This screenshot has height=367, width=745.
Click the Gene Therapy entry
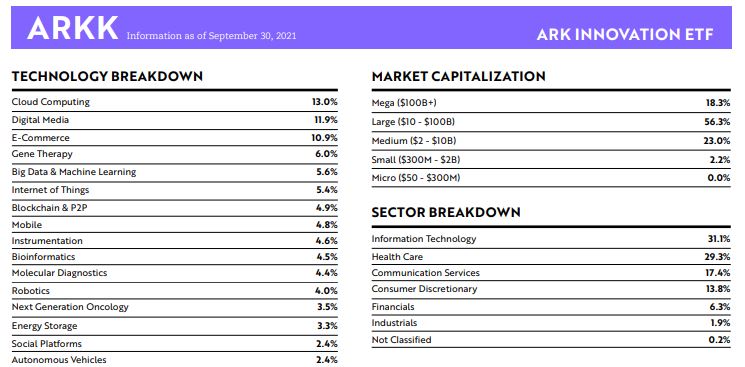(174, 154)
